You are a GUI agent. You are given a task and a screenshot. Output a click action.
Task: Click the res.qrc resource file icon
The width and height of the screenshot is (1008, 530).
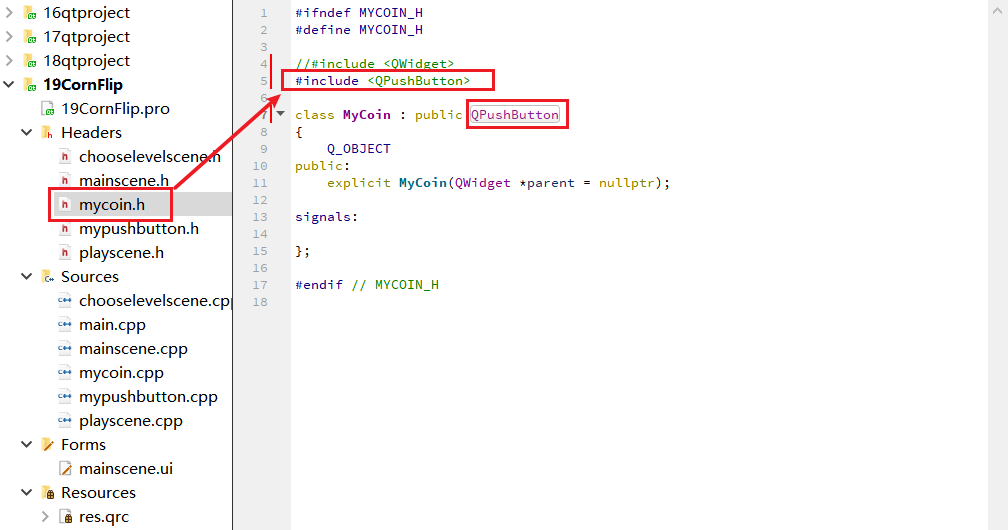click(66, 516)
